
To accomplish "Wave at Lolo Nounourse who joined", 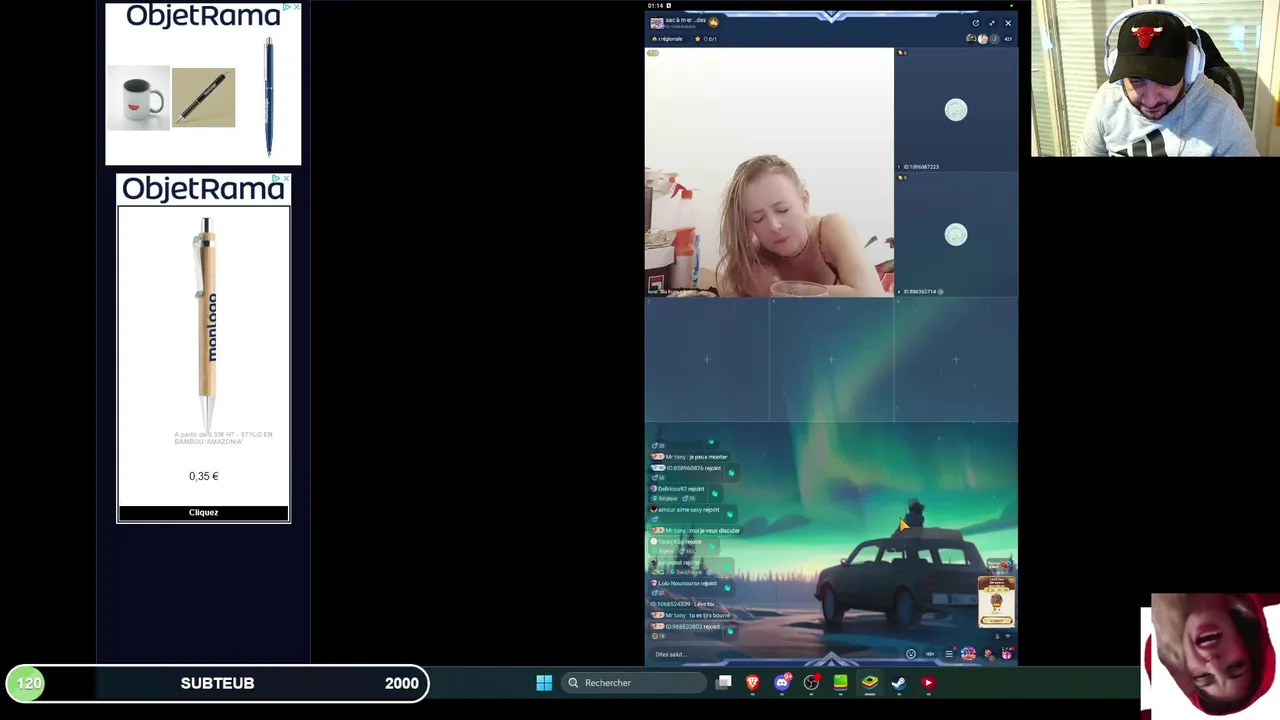I will coord(726,588).
